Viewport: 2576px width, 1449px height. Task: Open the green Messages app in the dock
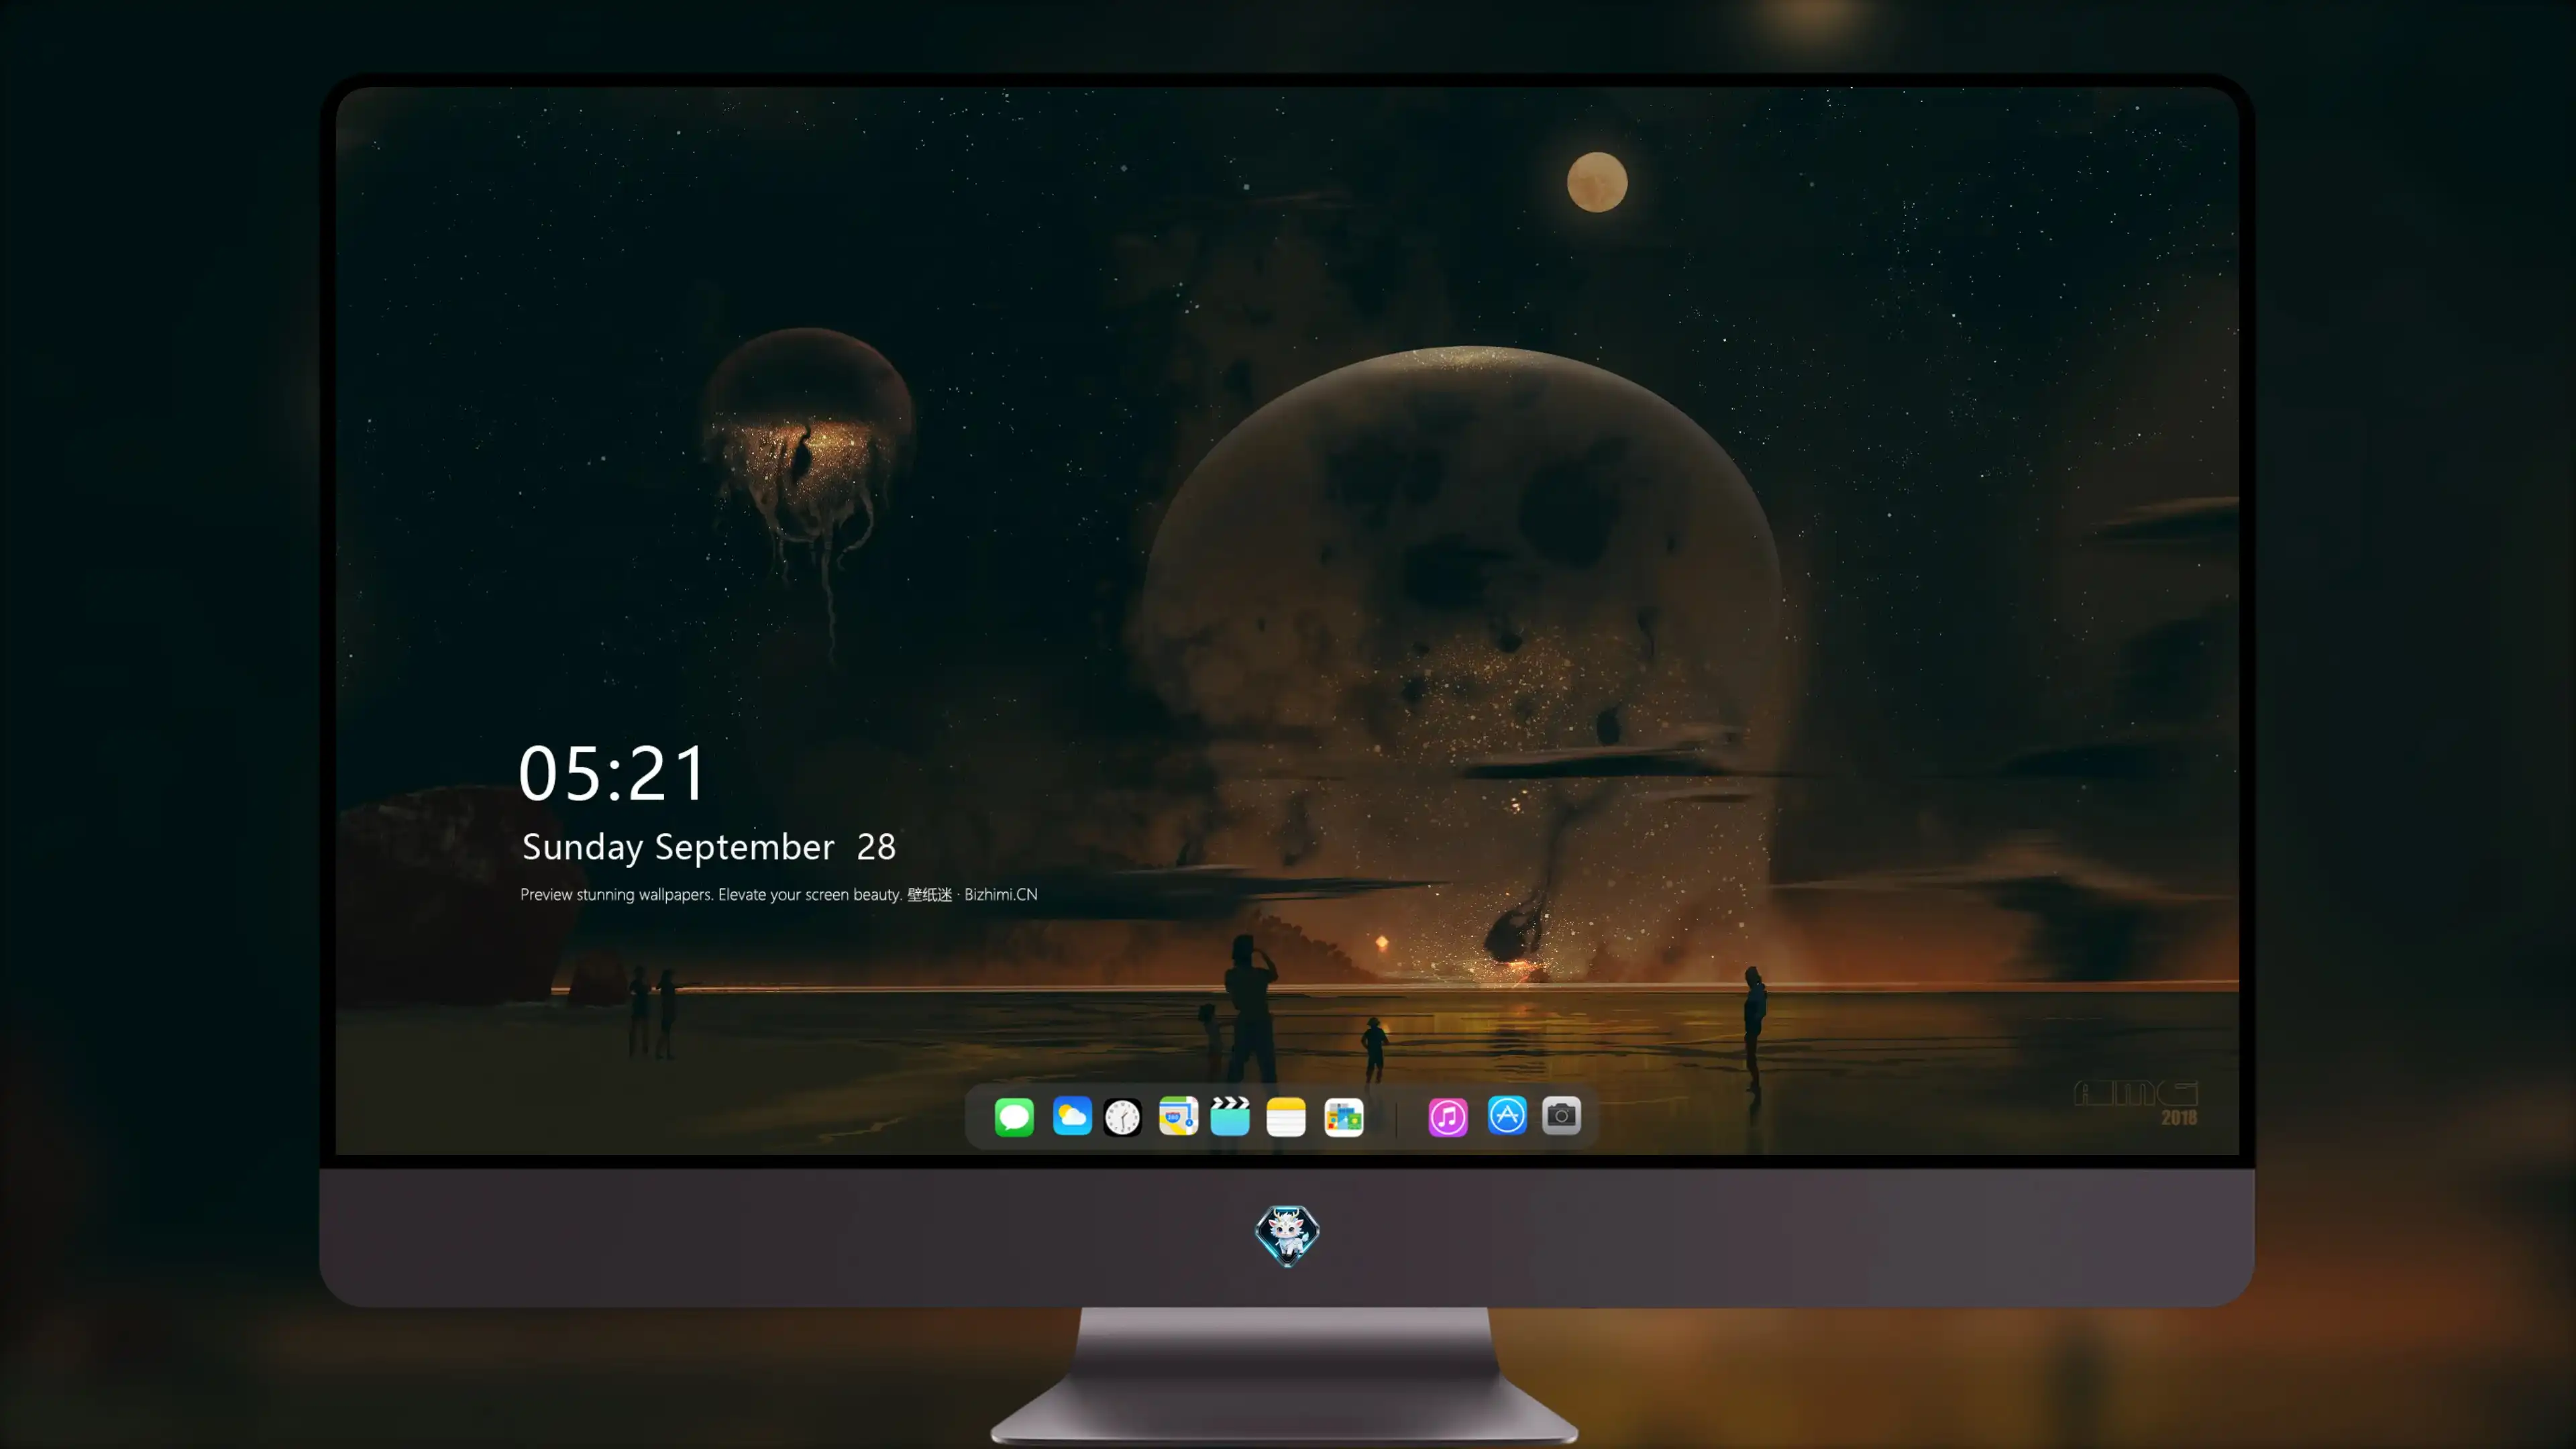pos(1014,1117)
